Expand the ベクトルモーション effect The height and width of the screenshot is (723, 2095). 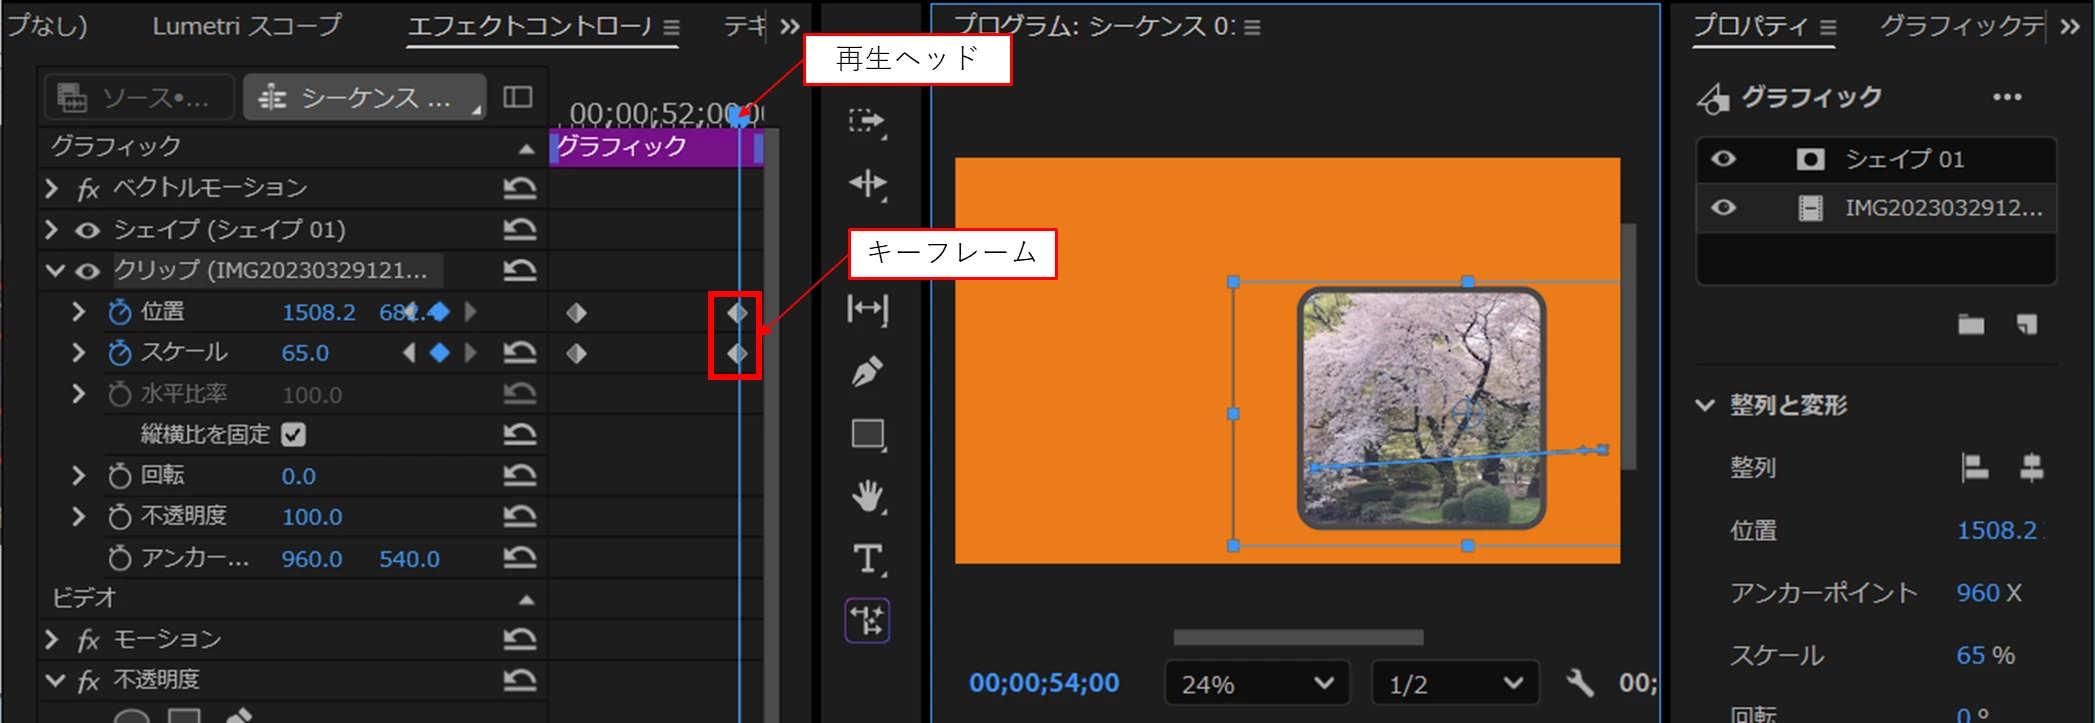[x=52, y=188]
